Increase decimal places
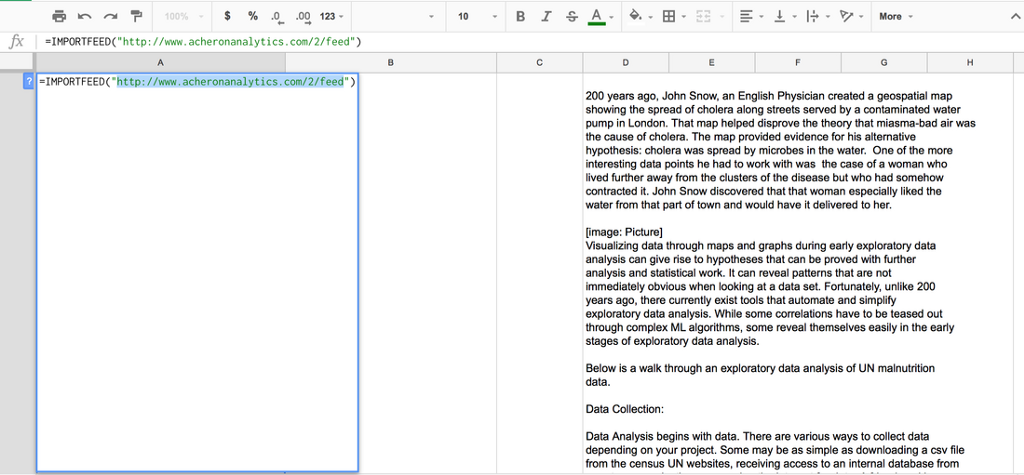Screen dimensions: 1024x475 pyautogui.click(x=302, y=17)
